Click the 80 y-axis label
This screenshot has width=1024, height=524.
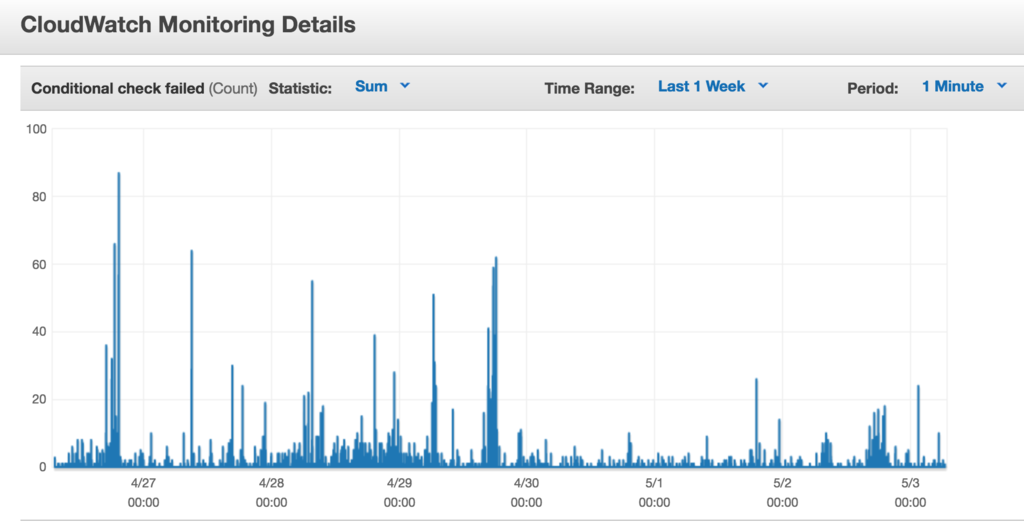39,197
